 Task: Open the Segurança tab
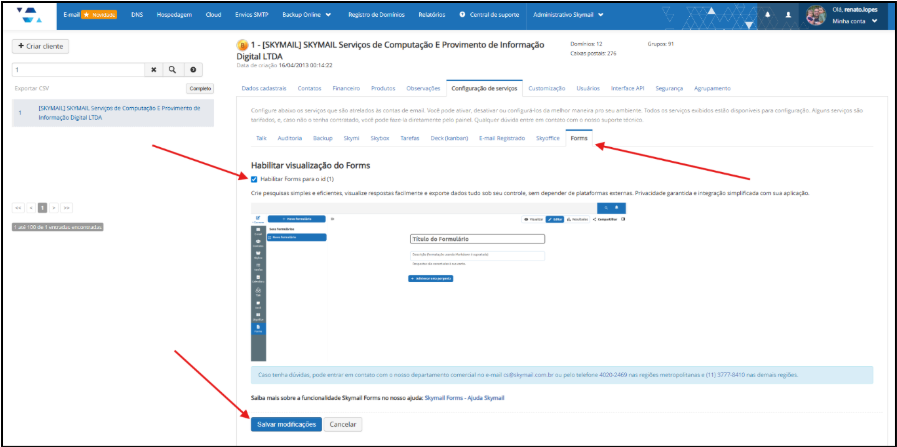pos(669,89)
